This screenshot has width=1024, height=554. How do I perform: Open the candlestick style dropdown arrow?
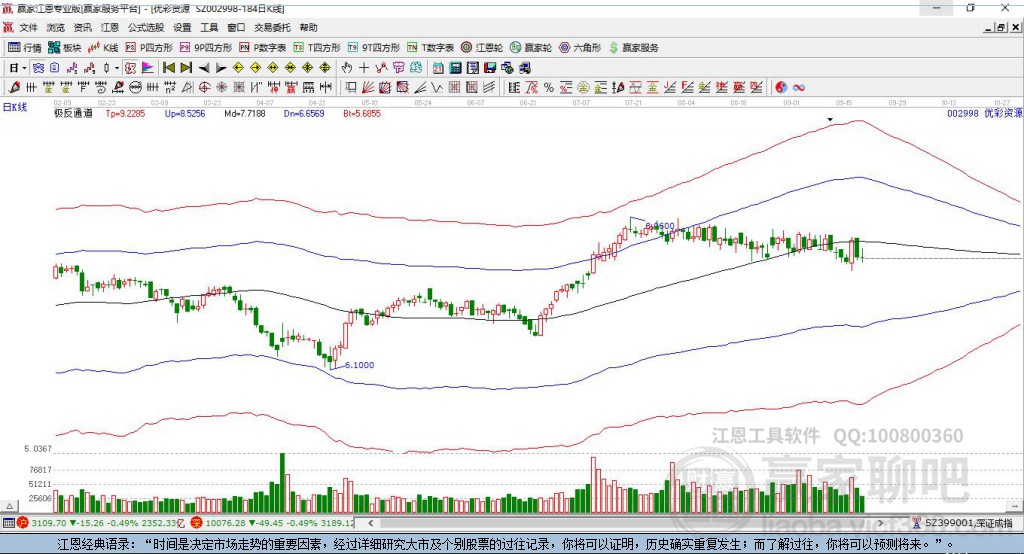117,67
